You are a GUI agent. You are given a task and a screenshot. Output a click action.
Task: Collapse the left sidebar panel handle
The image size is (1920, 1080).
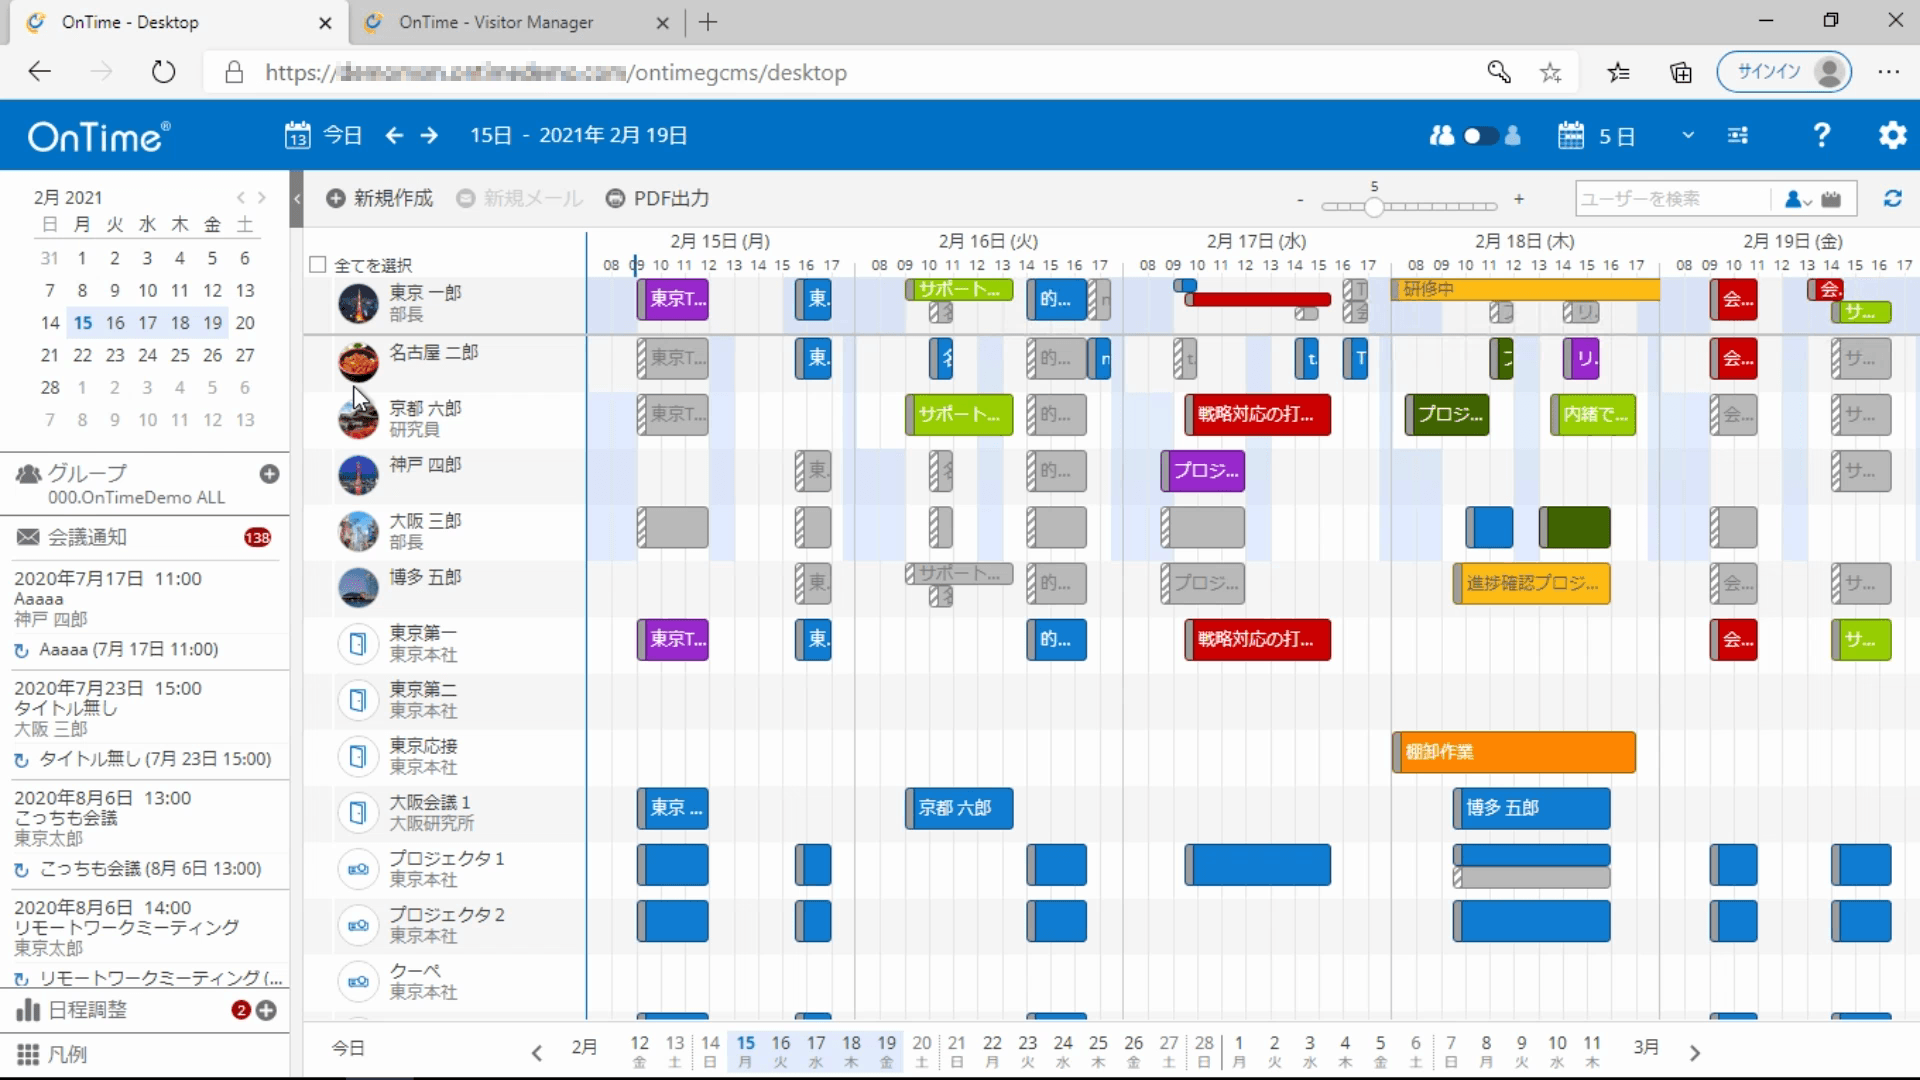pos(296,199)
